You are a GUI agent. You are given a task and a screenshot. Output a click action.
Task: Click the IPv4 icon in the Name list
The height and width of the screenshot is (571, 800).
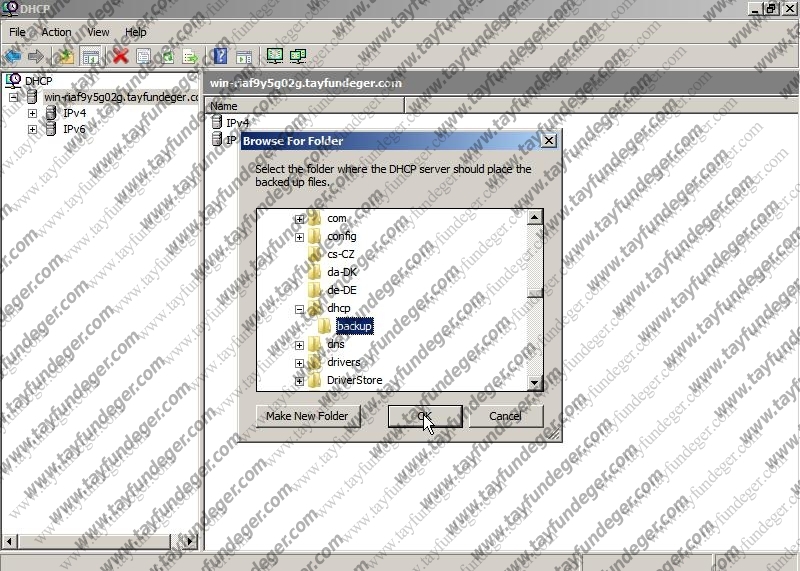217,122
